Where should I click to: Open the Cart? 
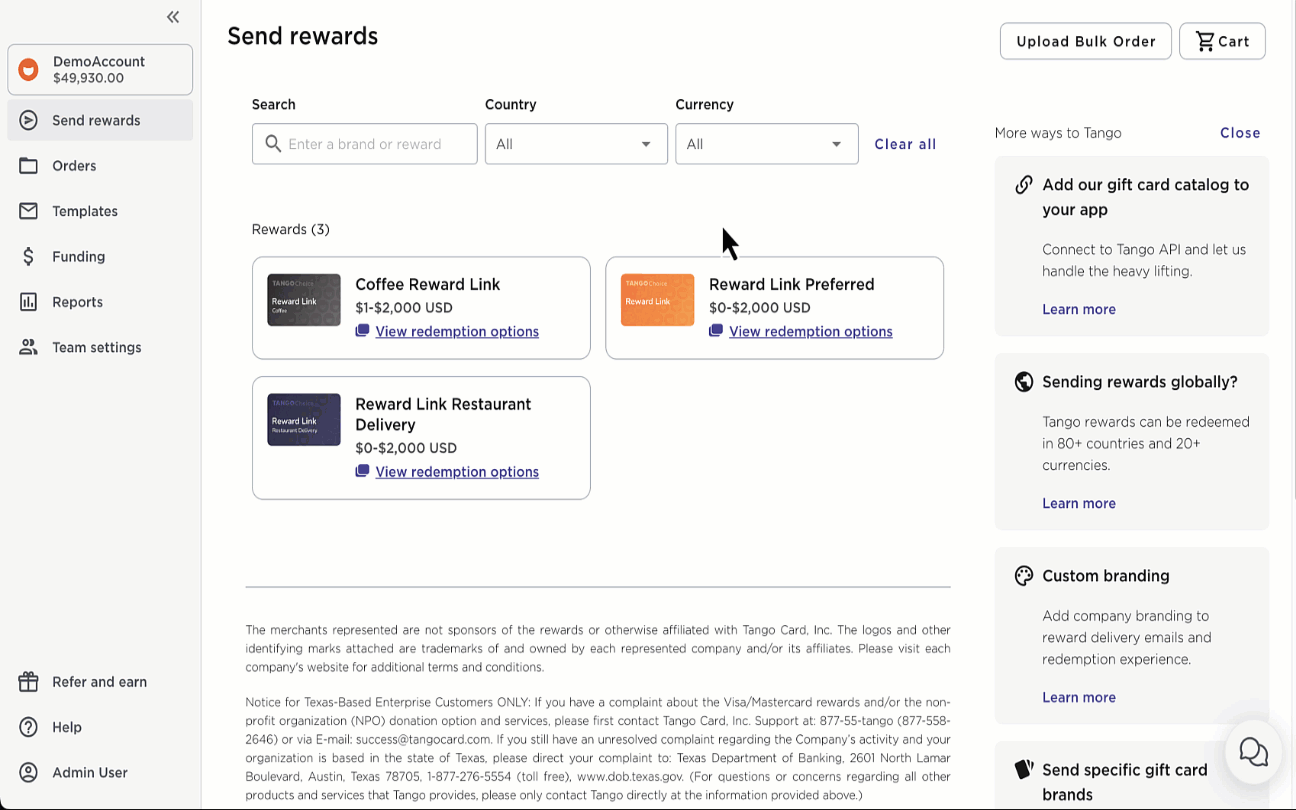pyautogui.click(x=1222, y=41)
